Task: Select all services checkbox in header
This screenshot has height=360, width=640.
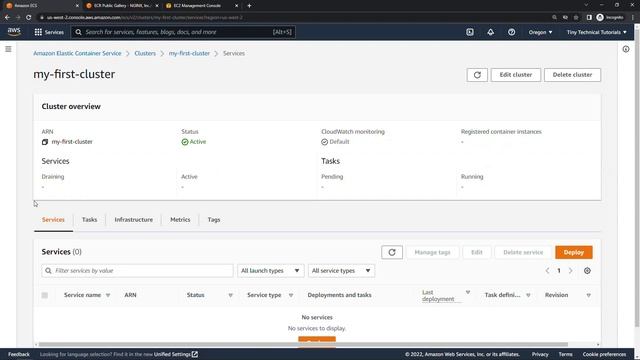Action: pos(44,295)
